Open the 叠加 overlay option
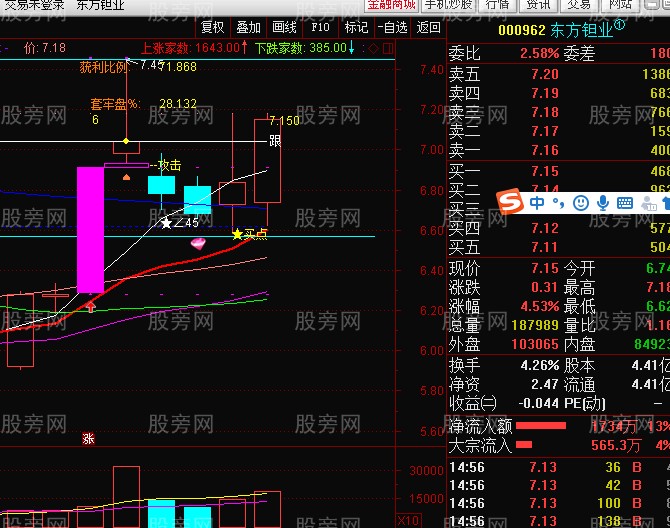 point(248,28)
